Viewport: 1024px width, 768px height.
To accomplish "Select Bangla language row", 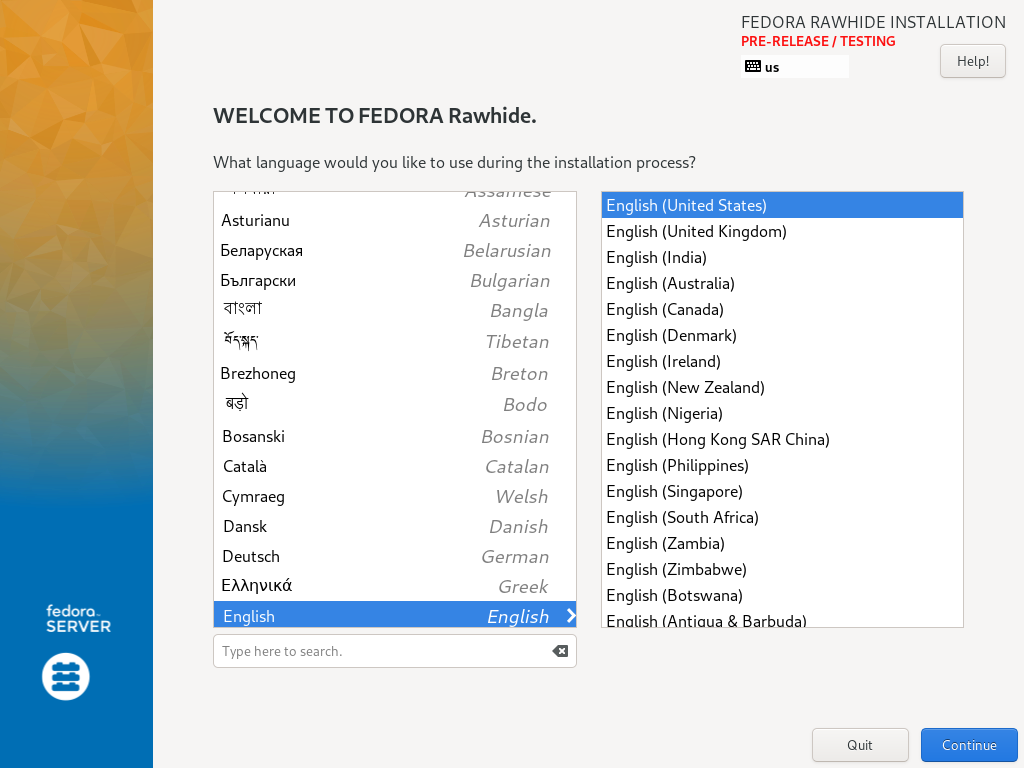I will [x=394, y=311].
